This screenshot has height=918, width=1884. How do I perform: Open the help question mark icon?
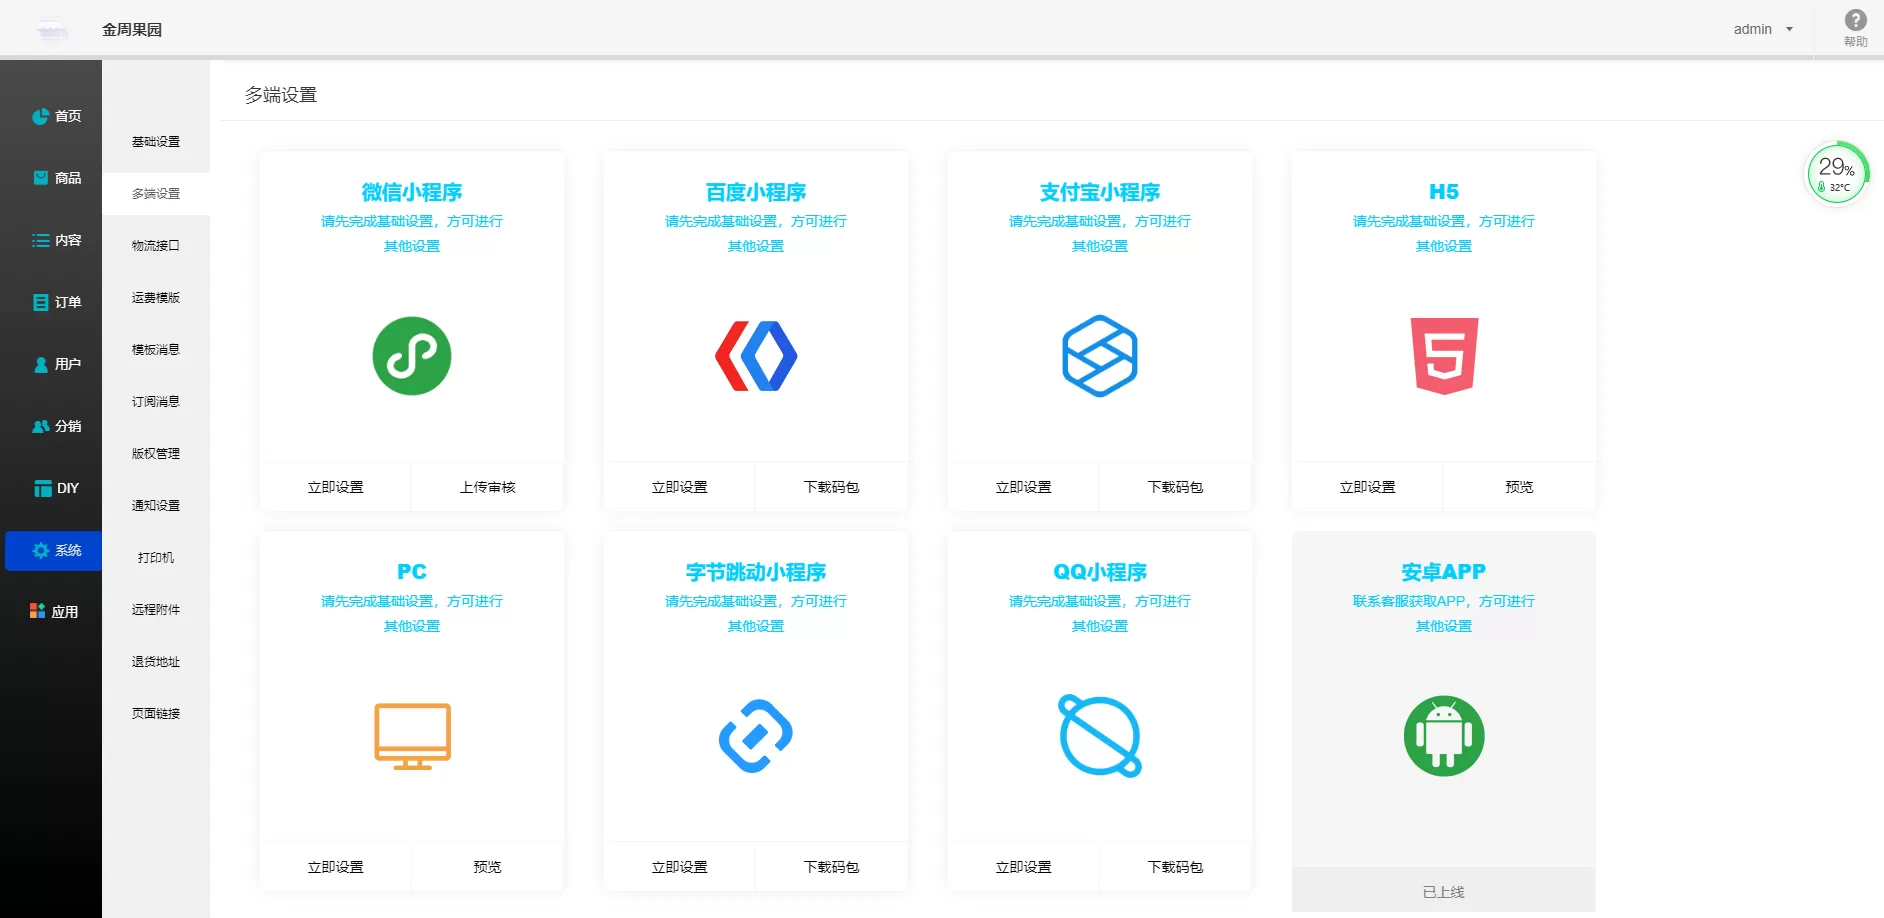[x=1855, y=21]
